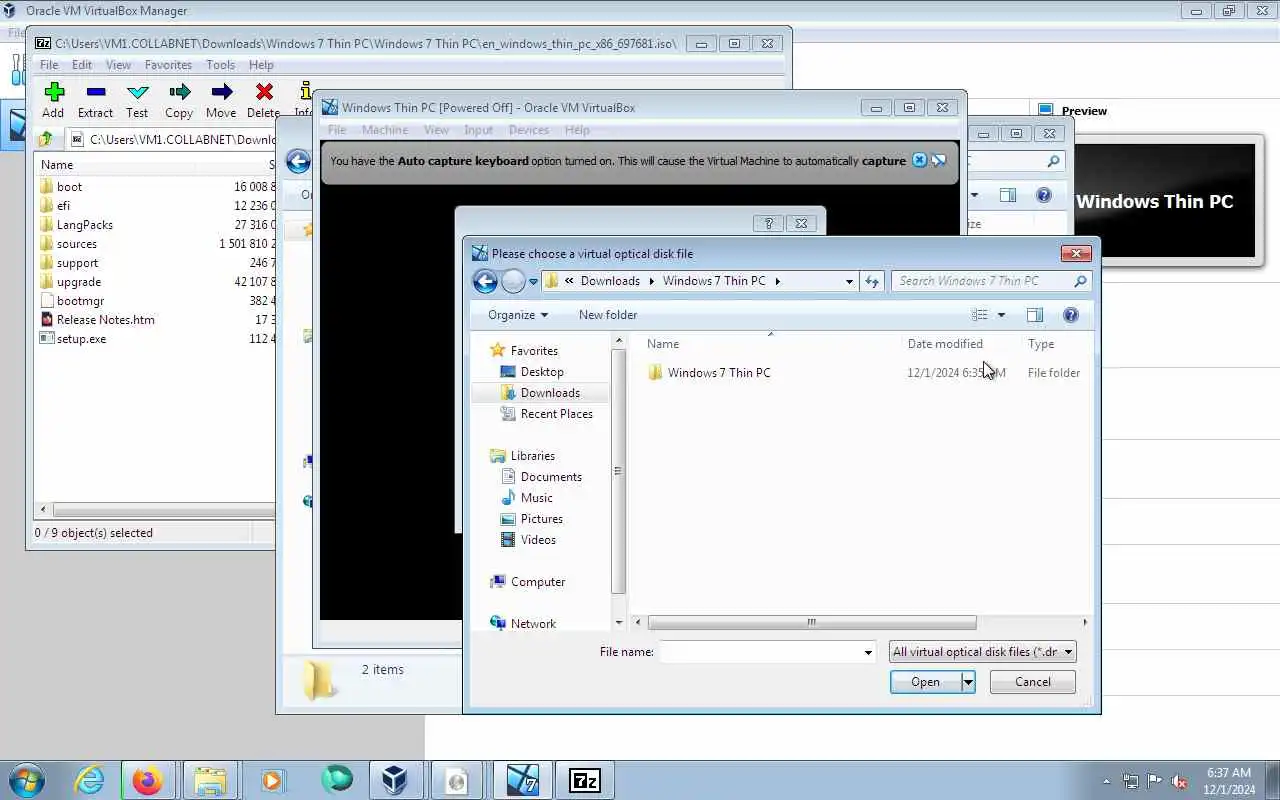The image size is (1280, 800).
Task: Click the 7-Zip Delete toolbar icon
Action: [264, 92]
